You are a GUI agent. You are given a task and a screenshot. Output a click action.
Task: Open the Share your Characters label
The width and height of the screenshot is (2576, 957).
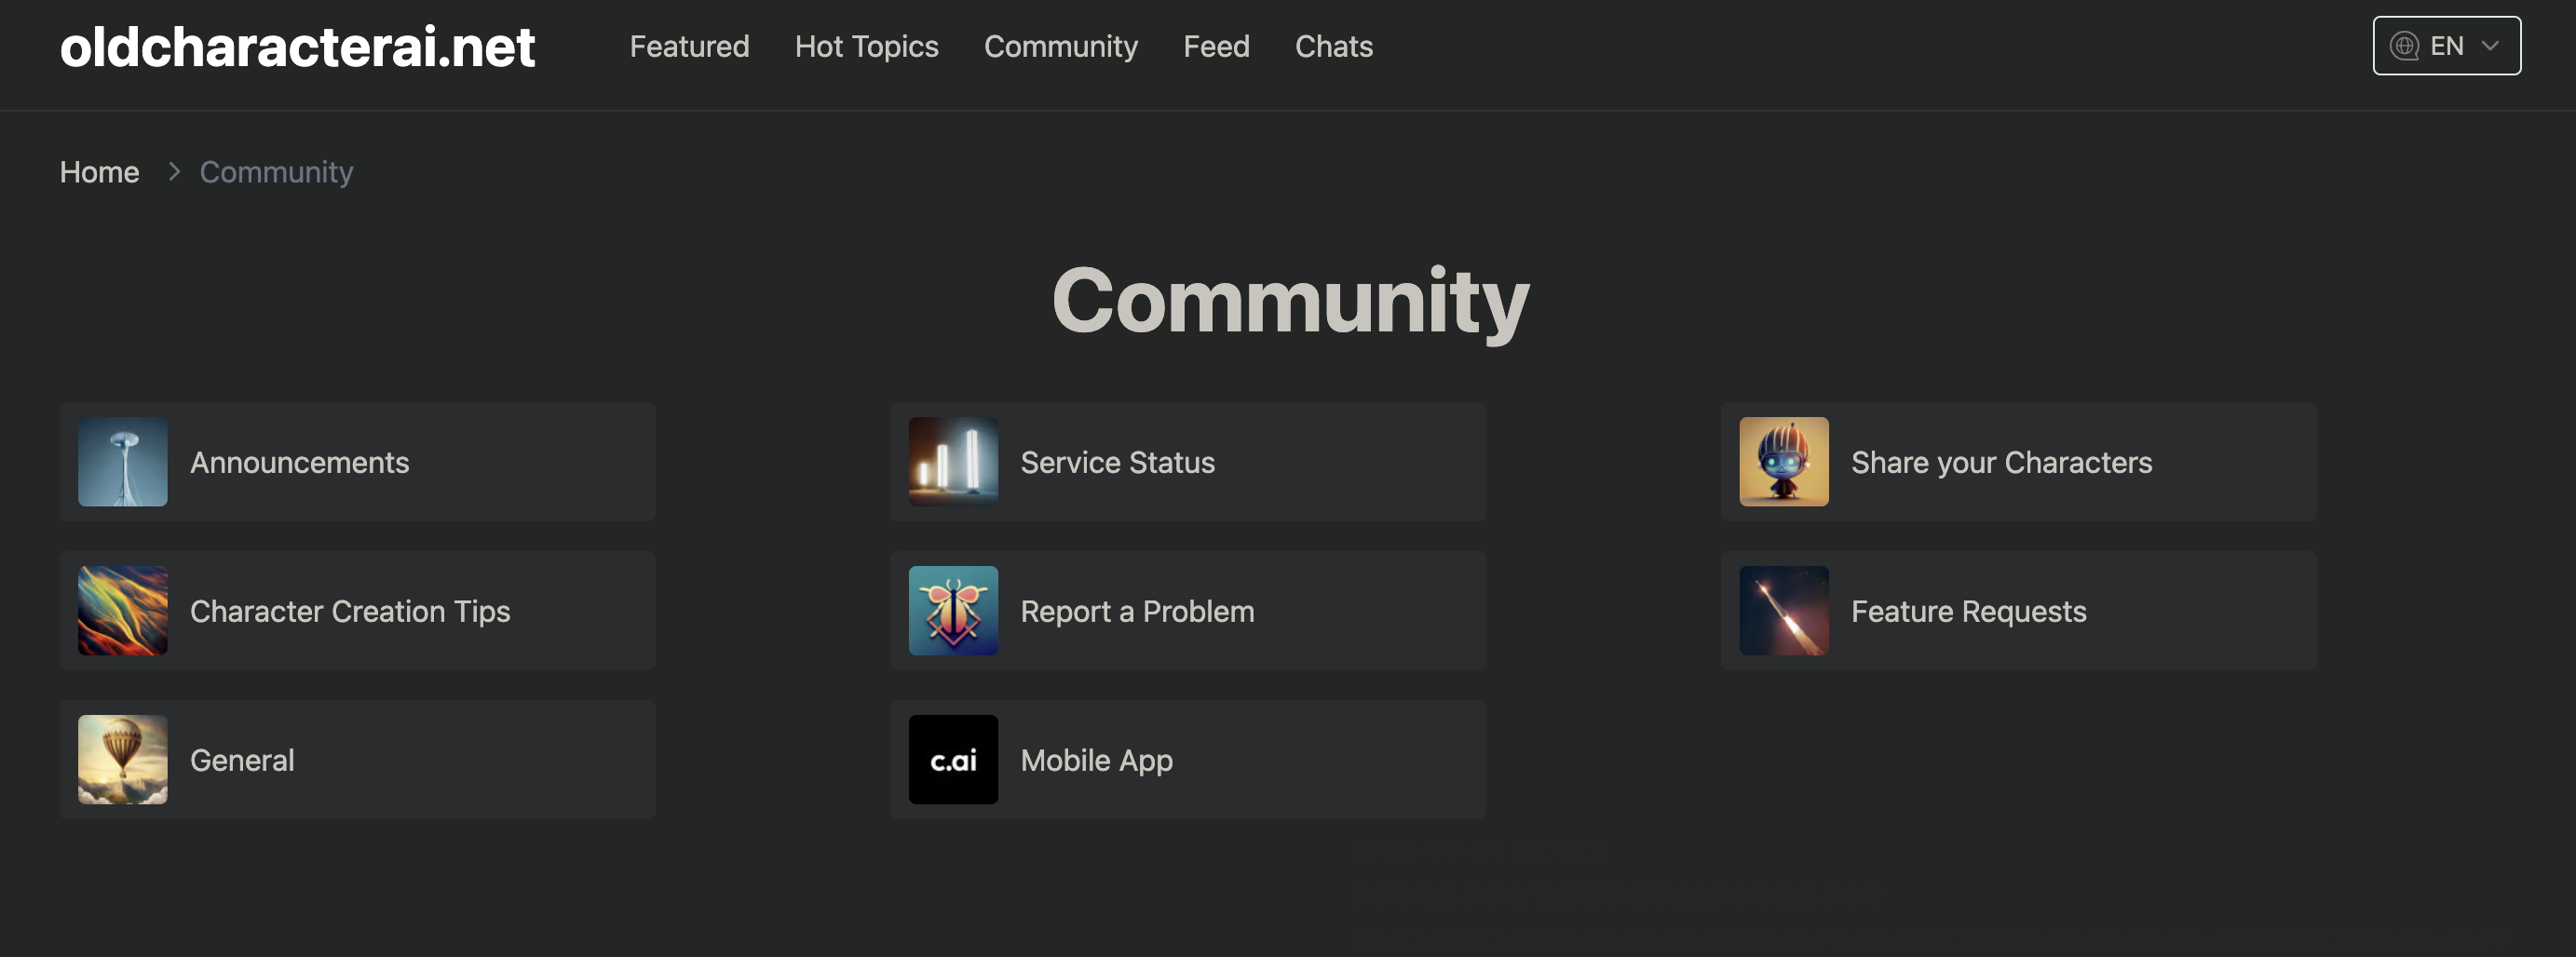click(x=2001, y=462)
